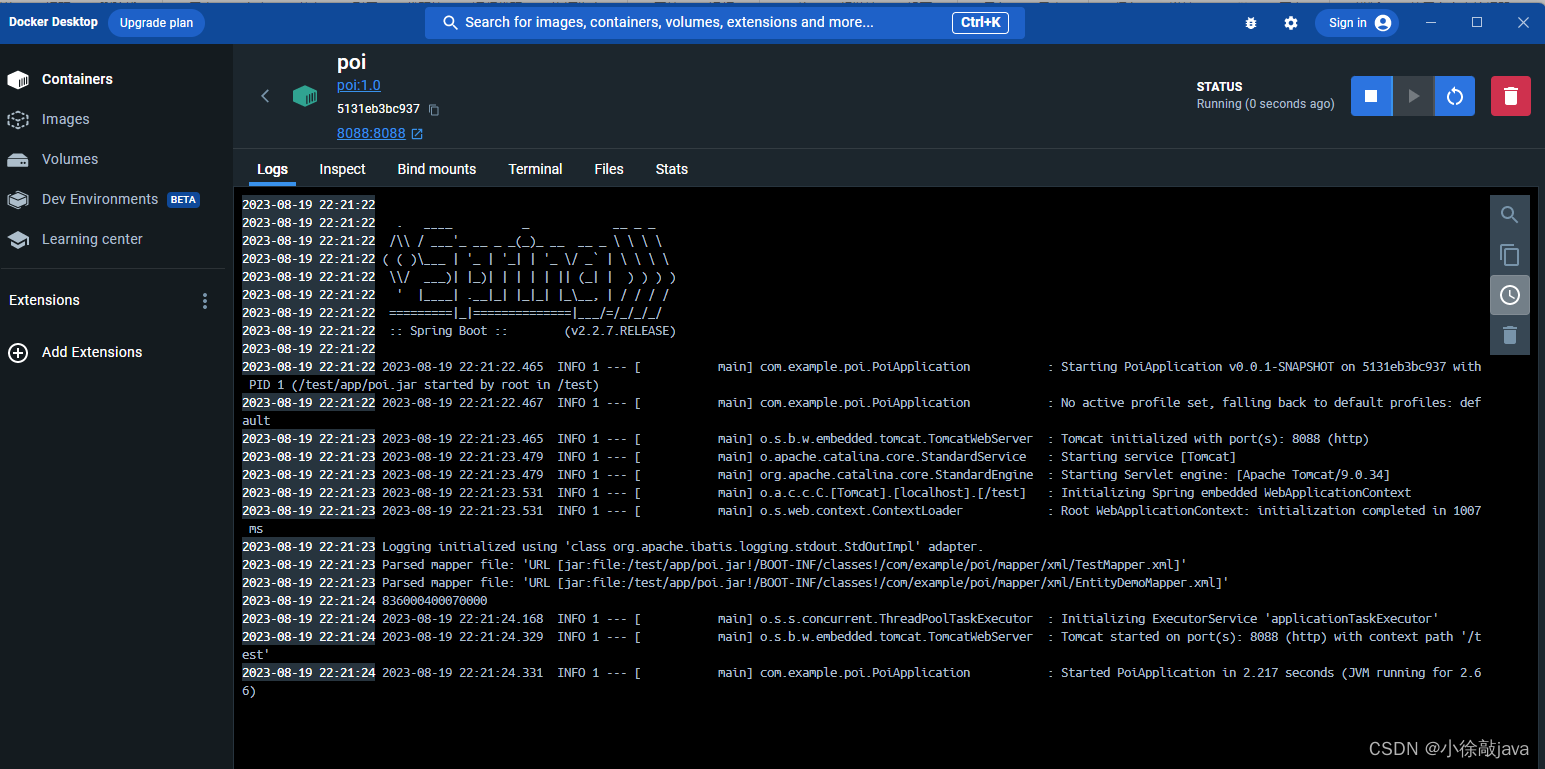
Task: Open the Learning center
Action: [92, 239]
